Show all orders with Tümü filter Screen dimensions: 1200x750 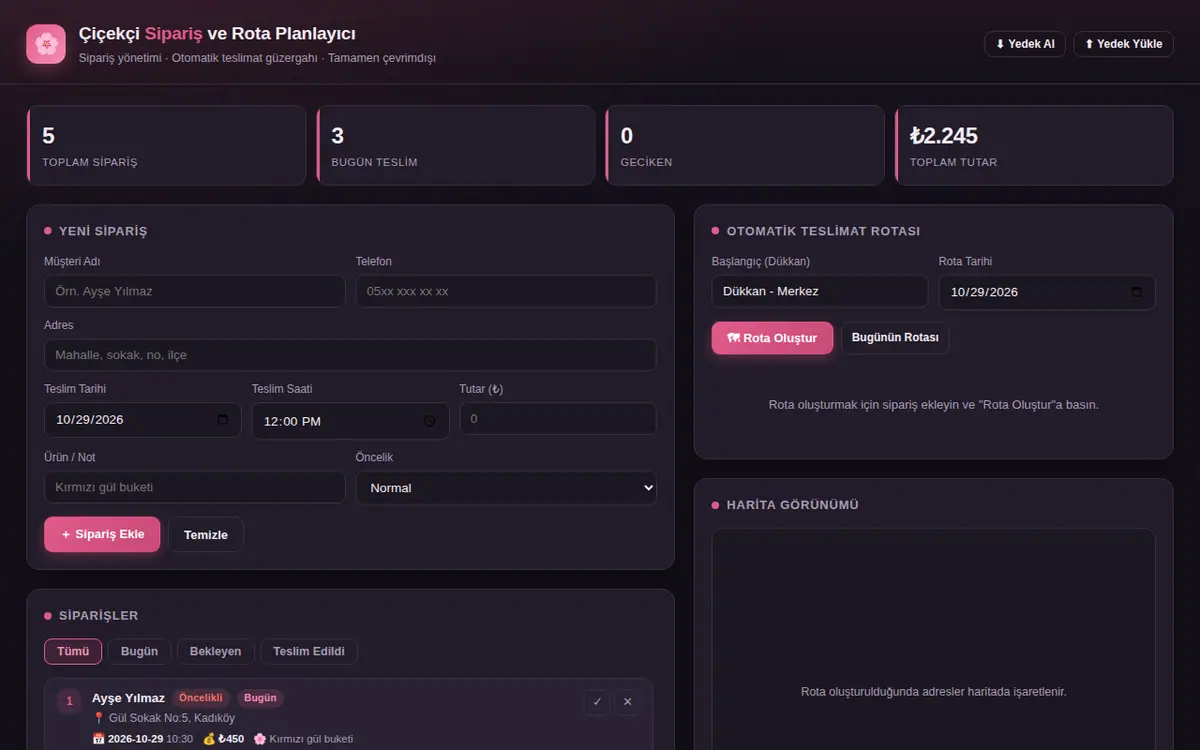pos(73,651)
